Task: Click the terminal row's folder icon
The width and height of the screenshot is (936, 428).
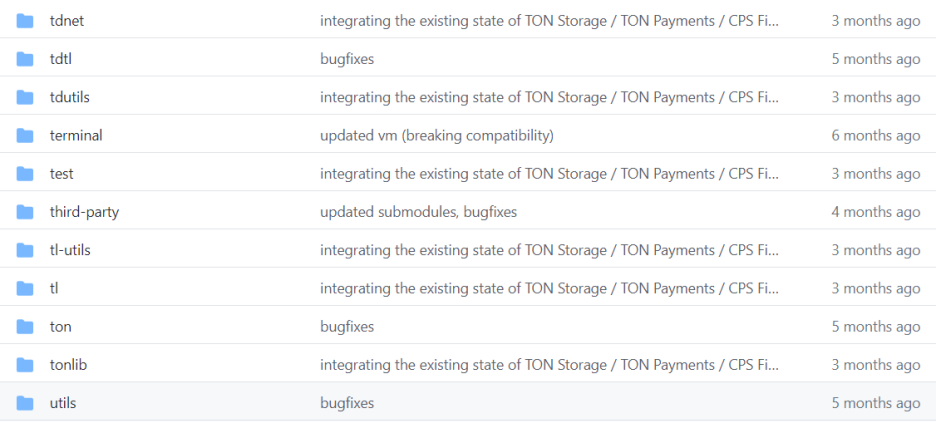Action: click(x=24, y=136)
